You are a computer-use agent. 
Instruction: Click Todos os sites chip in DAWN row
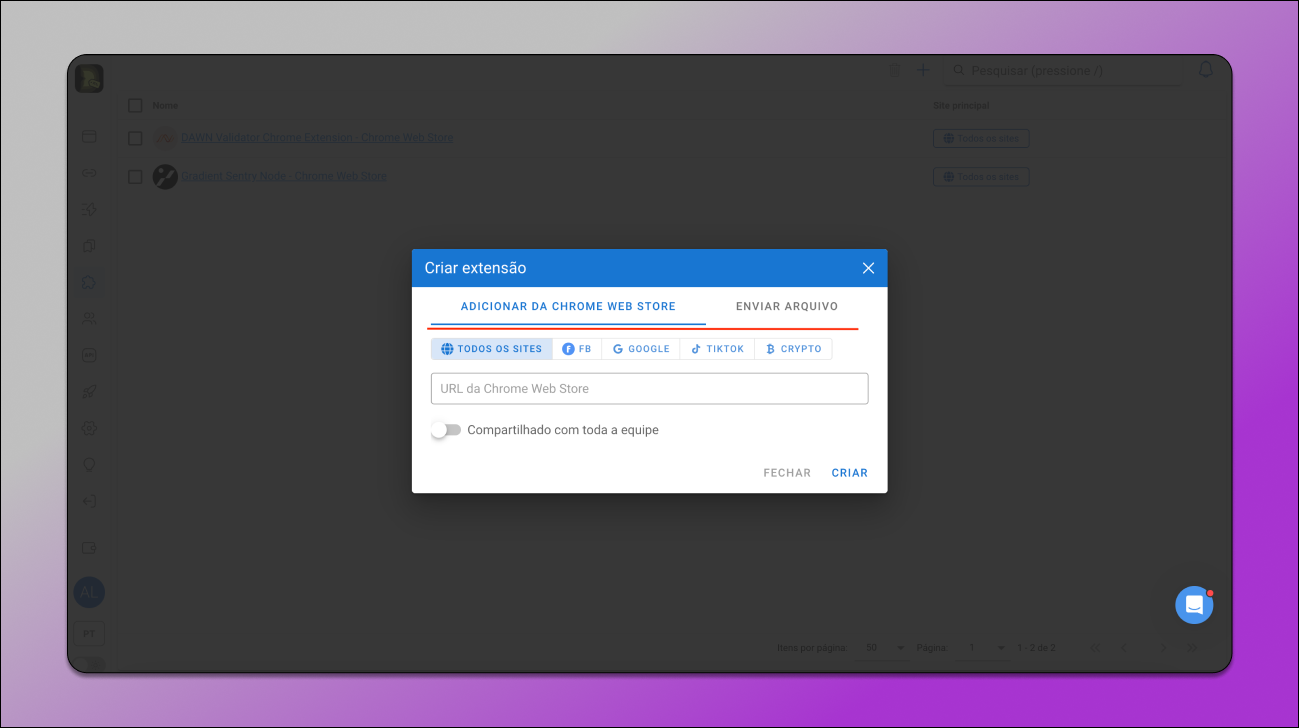[x=981, y=139]
